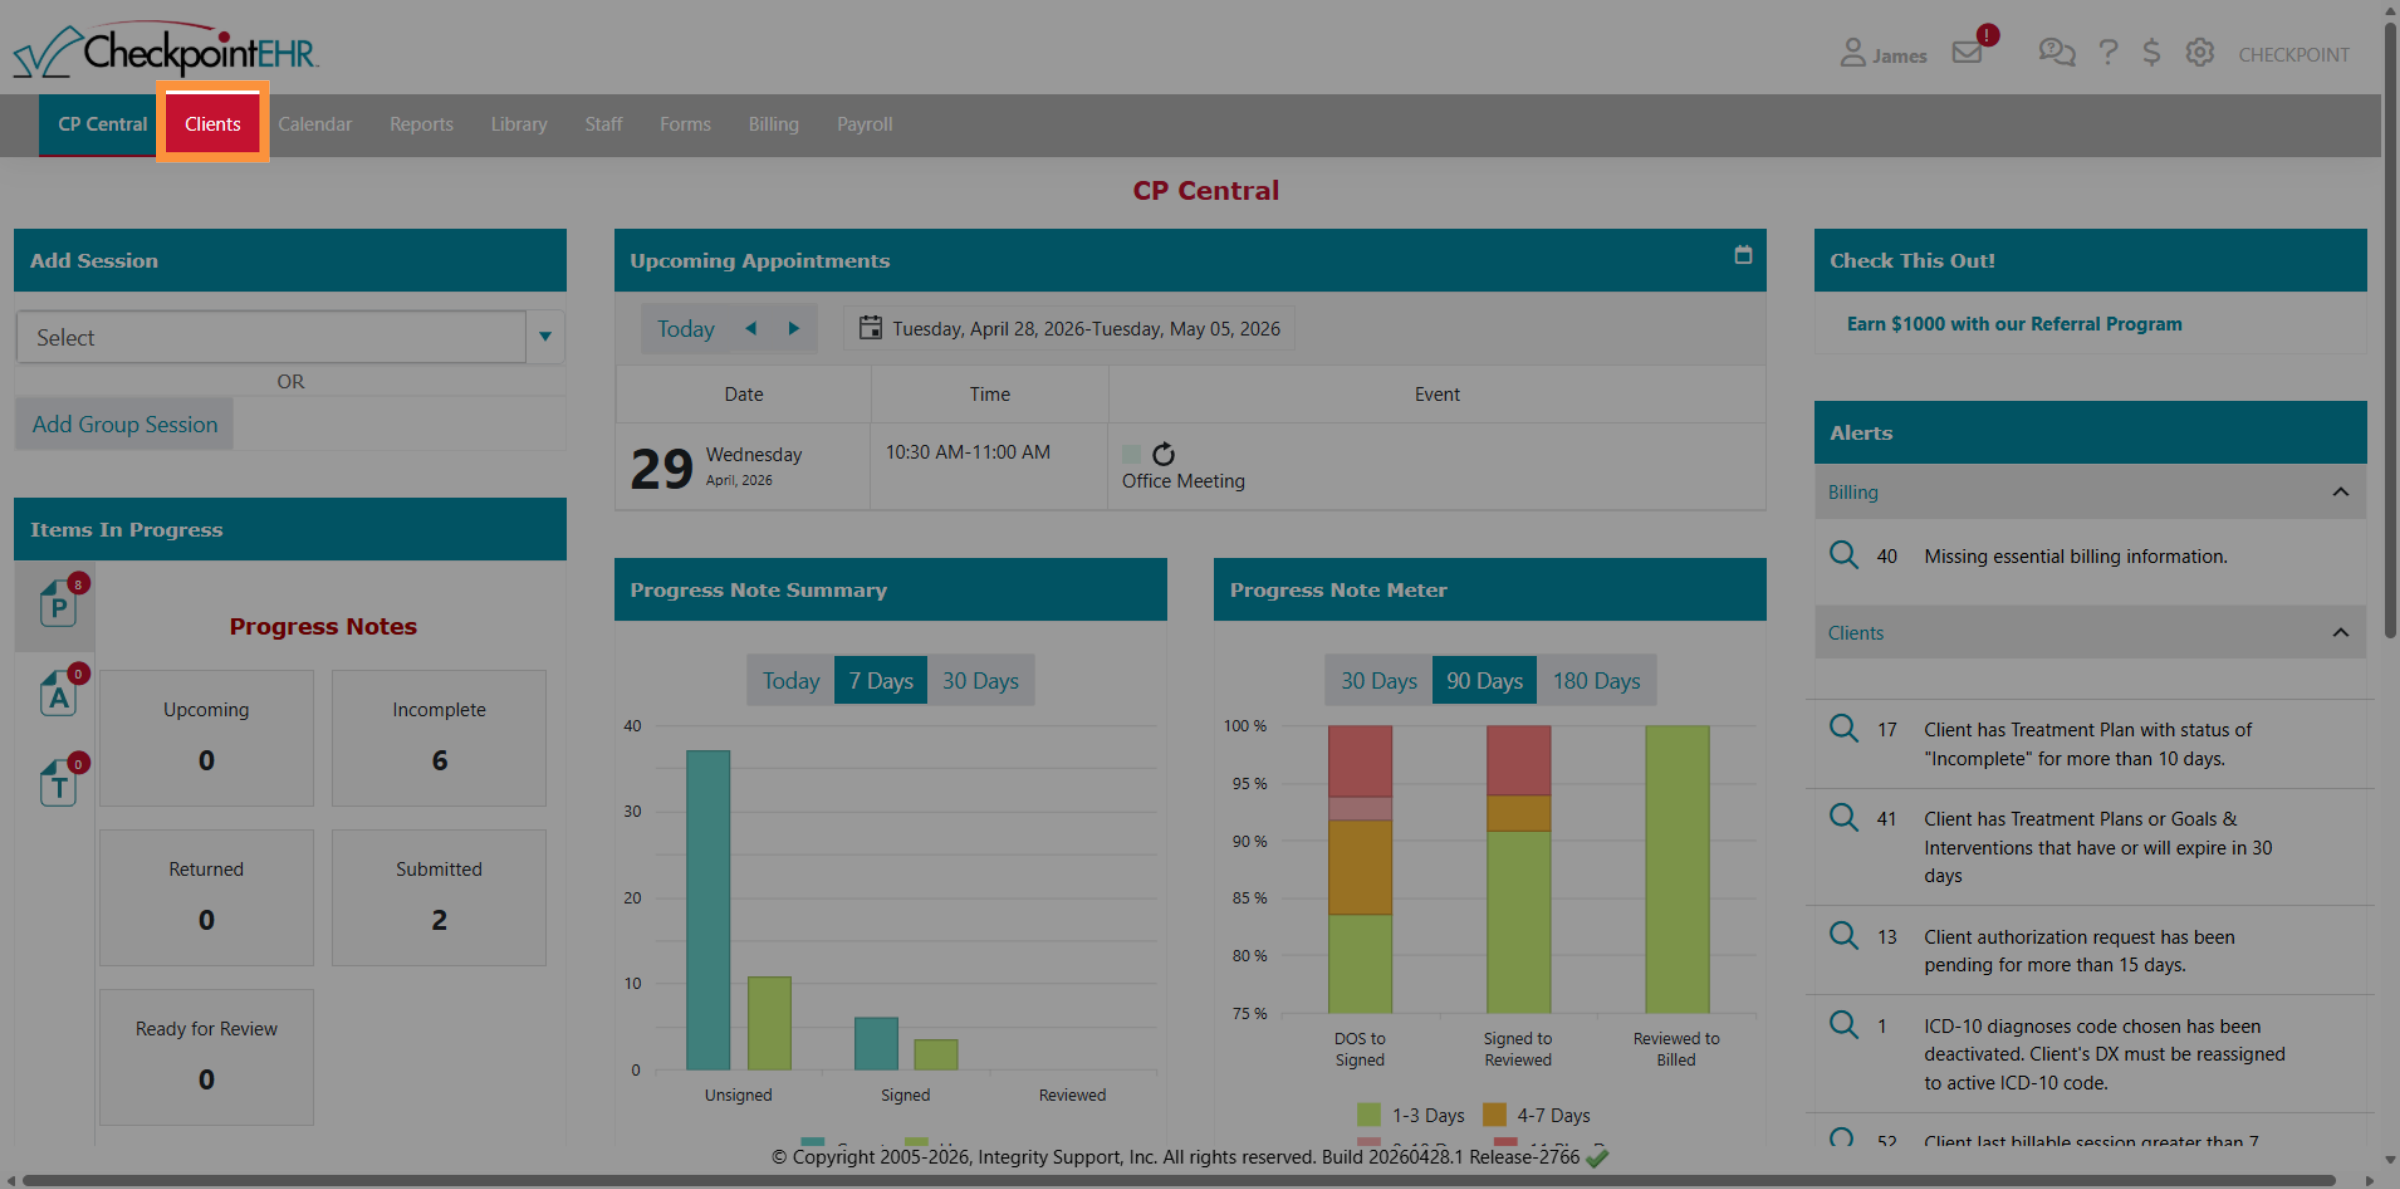Open the Ready for Review tile
The image size is (2400, 1189).
pos(206,1057)
